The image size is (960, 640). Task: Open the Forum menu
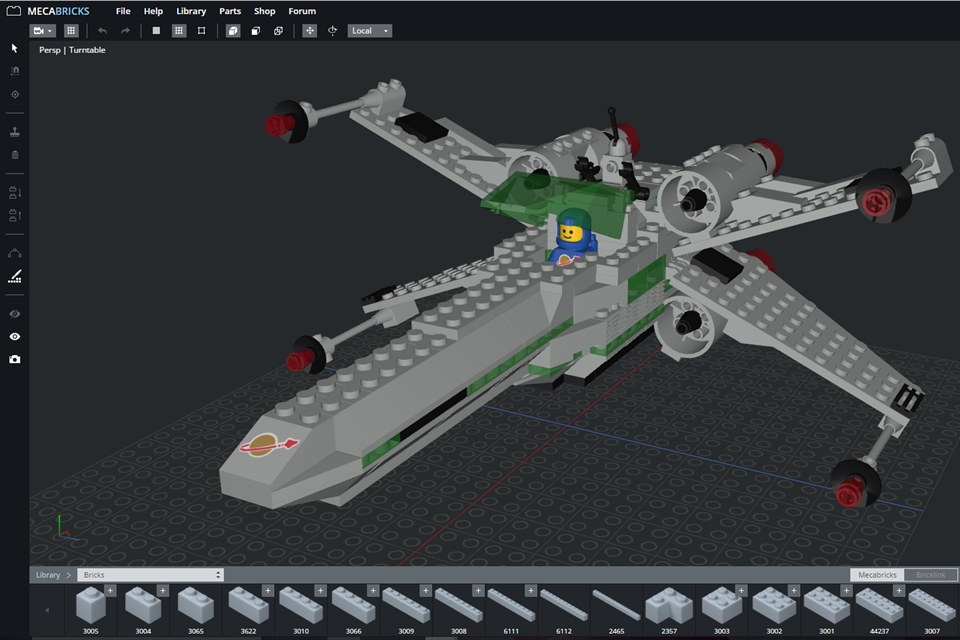click(302, 11)
